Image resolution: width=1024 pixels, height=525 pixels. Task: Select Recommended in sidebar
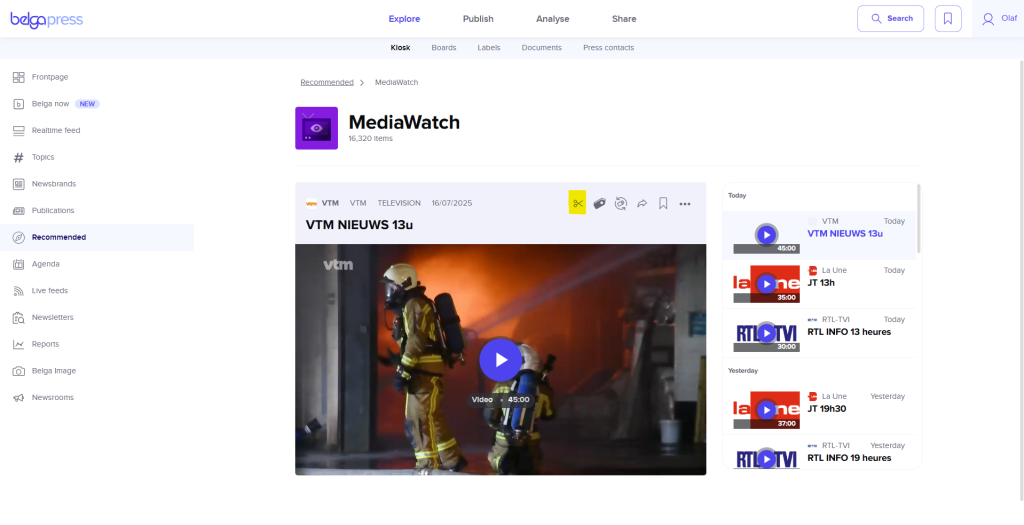(x=97, y=238)
